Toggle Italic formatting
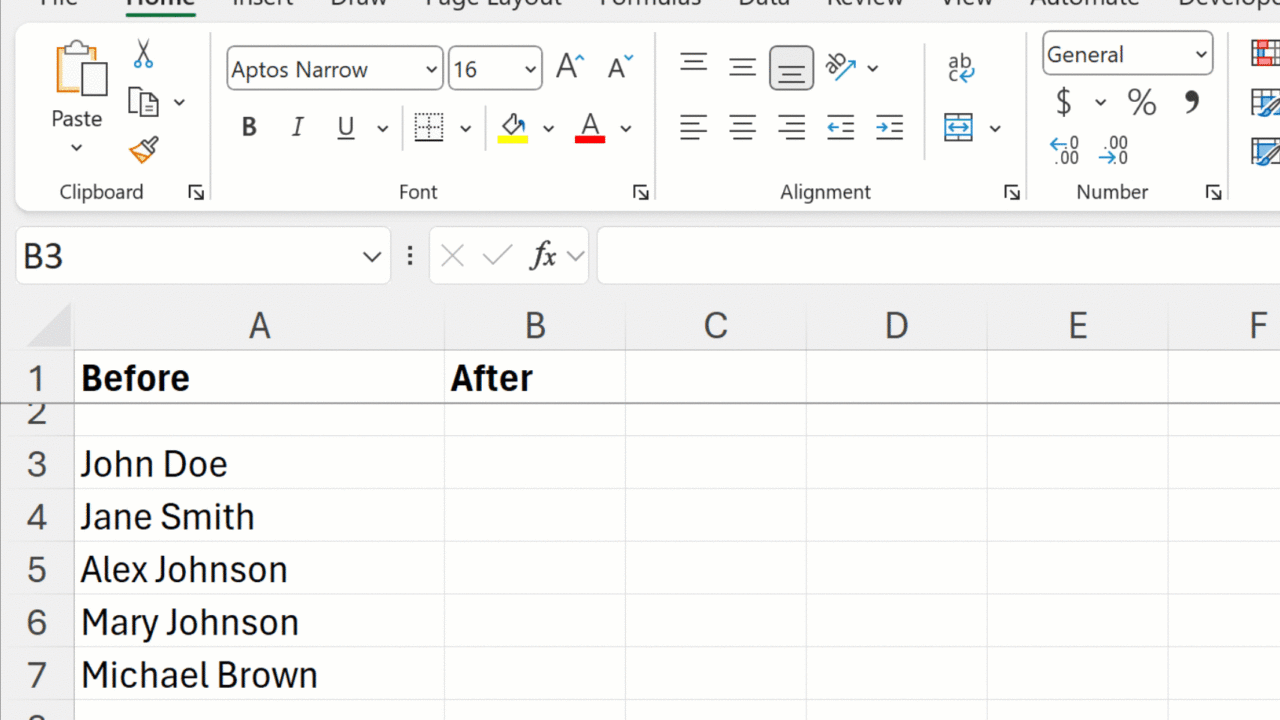1280x720 pixels. [297, 128]
